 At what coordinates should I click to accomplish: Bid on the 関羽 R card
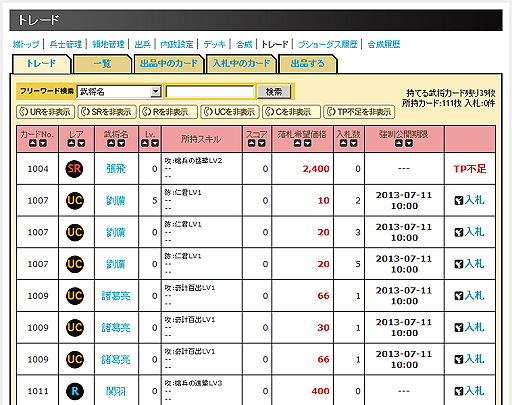coord(469,391)
